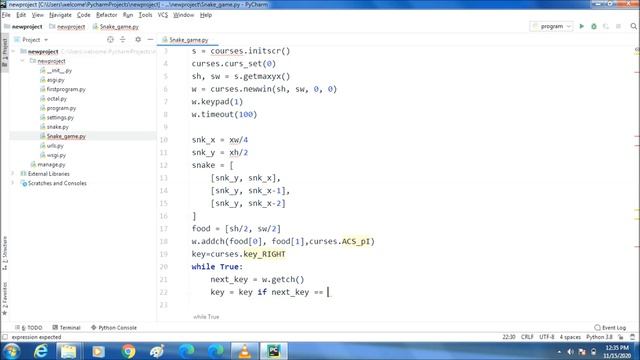Open Google Chrome from taskbar
Viewport: 640px width, 360px height.
pyautogui.click(x=128, y=351)
